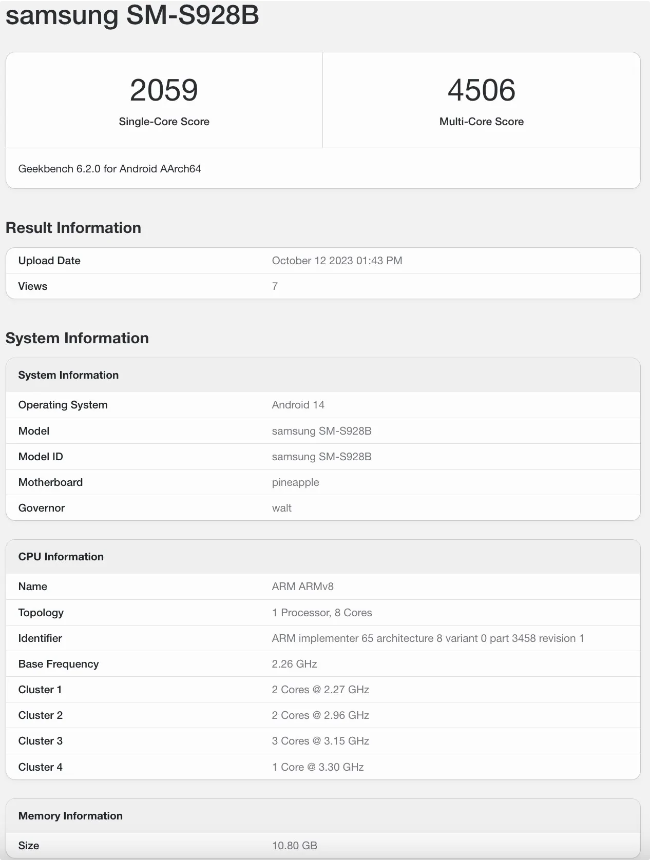Click the 2059 single-core score value
The image size is (651, 861).
(x=164, y=90)
